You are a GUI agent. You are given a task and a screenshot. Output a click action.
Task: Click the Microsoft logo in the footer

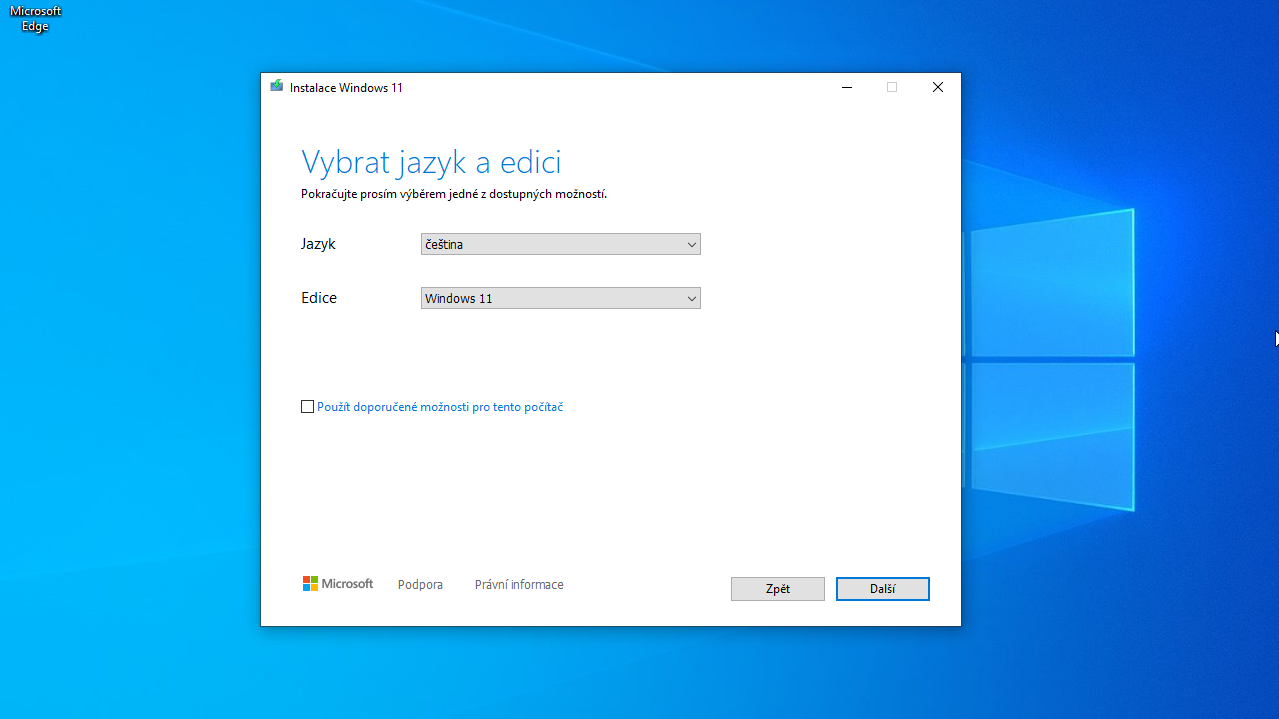pos(338,584)
